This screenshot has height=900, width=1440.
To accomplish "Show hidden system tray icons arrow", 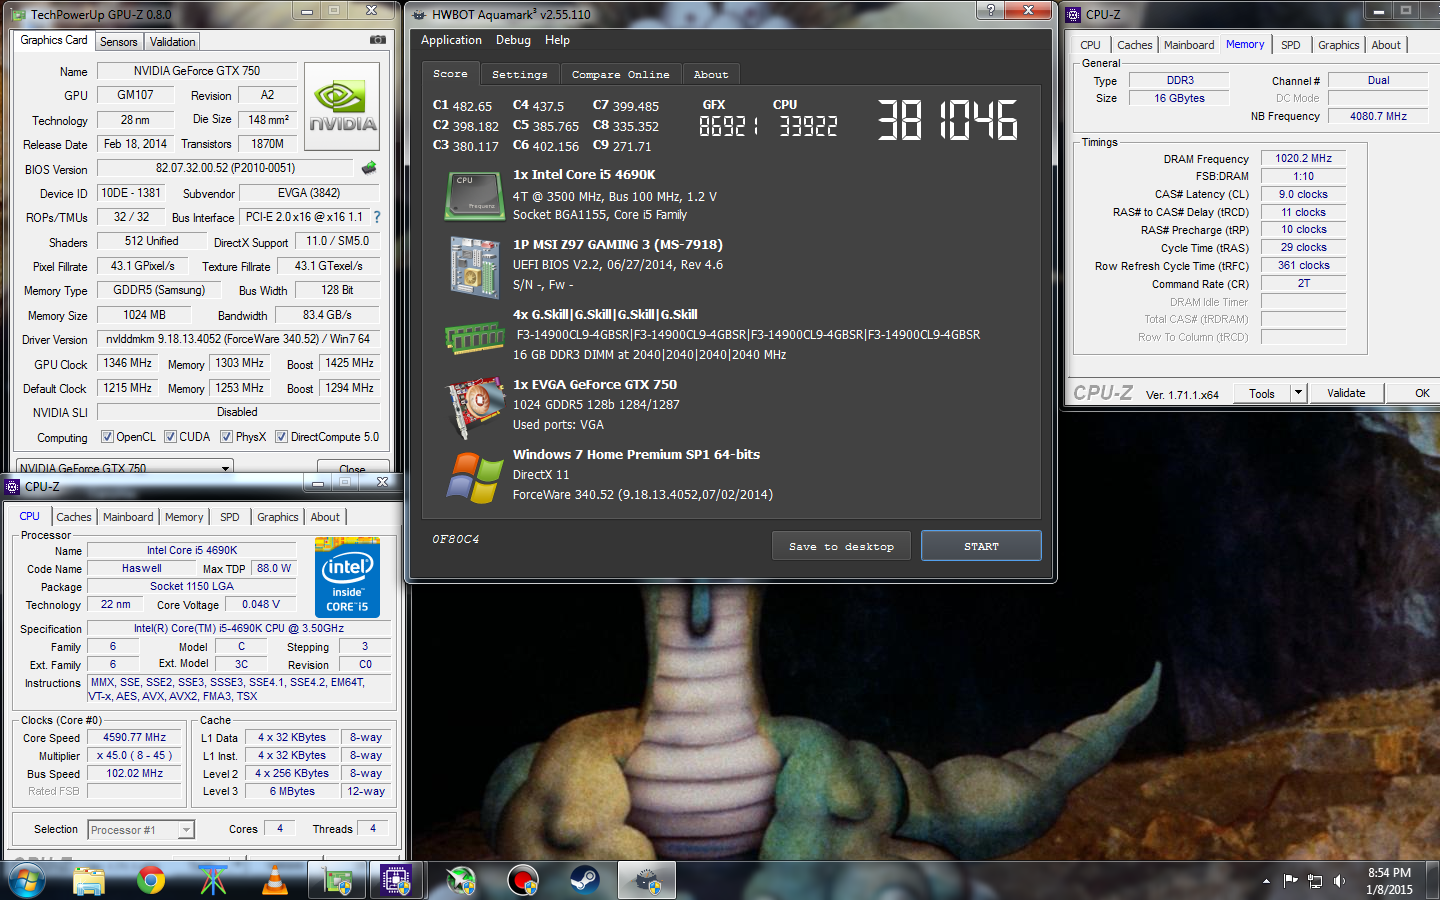I will point(1266,881).
